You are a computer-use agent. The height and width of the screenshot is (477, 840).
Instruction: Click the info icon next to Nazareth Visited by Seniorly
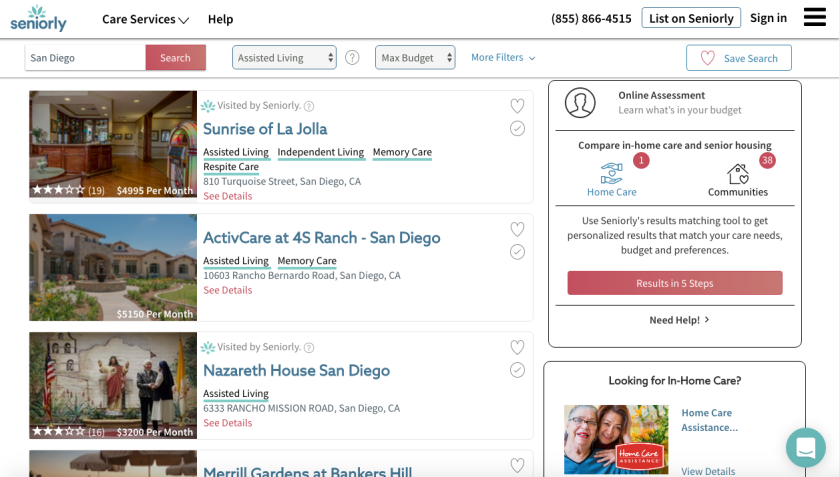[x=309, y=348]
